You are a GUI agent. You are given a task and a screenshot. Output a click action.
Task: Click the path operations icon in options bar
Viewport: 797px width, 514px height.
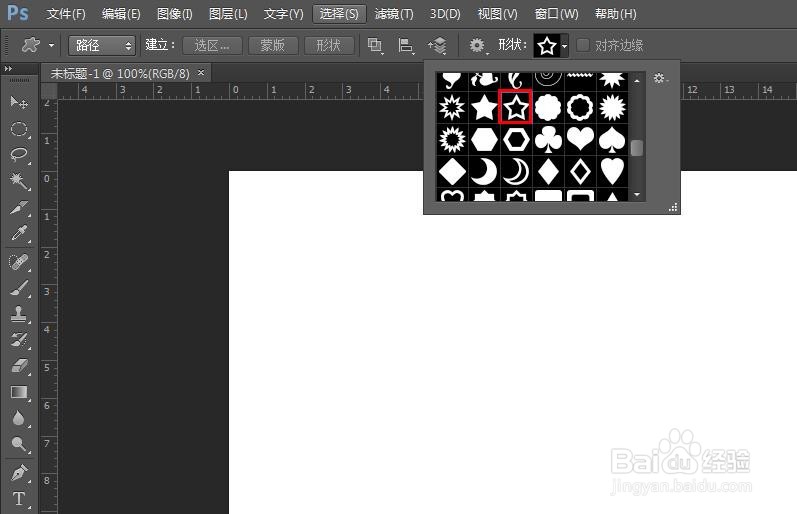(375, 45)
